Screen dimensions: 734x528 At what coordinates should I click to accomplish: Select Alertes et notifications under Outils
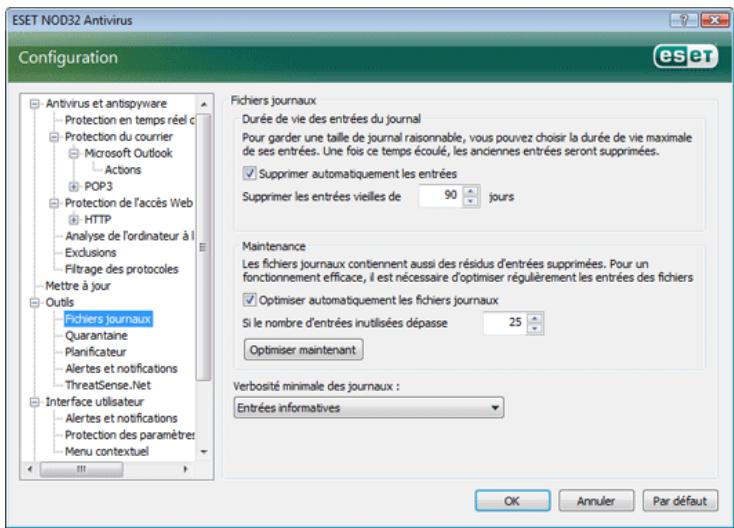[121, 369]
